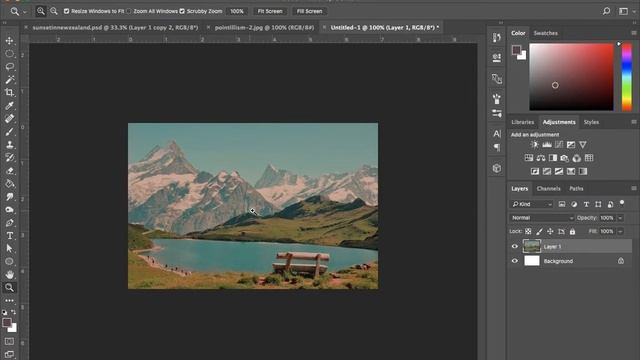Add a Black & White adjustment
The image size is (640, 360).
pos(553,158)
